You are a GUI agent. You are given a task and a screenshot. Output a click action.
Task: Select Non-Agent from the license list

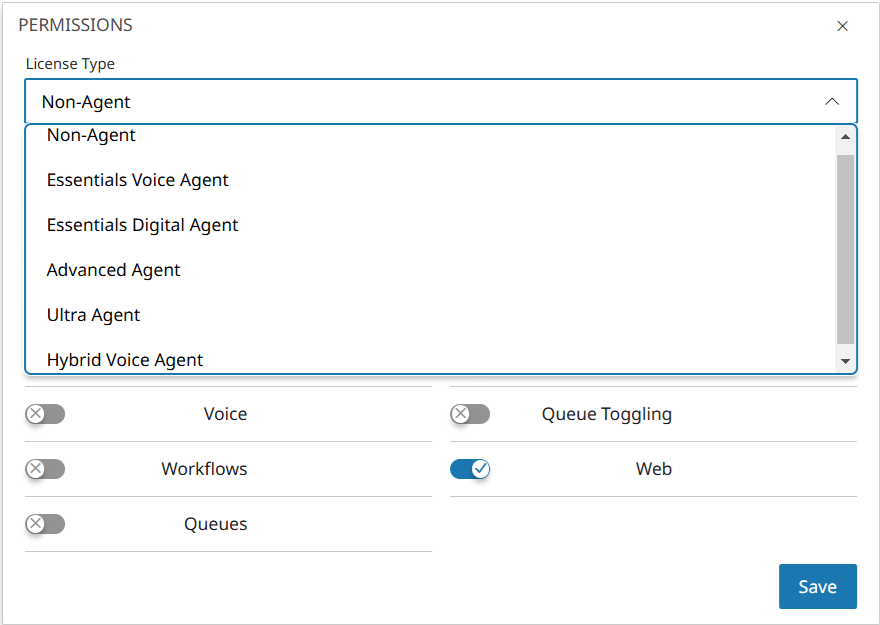coord(430,135)
